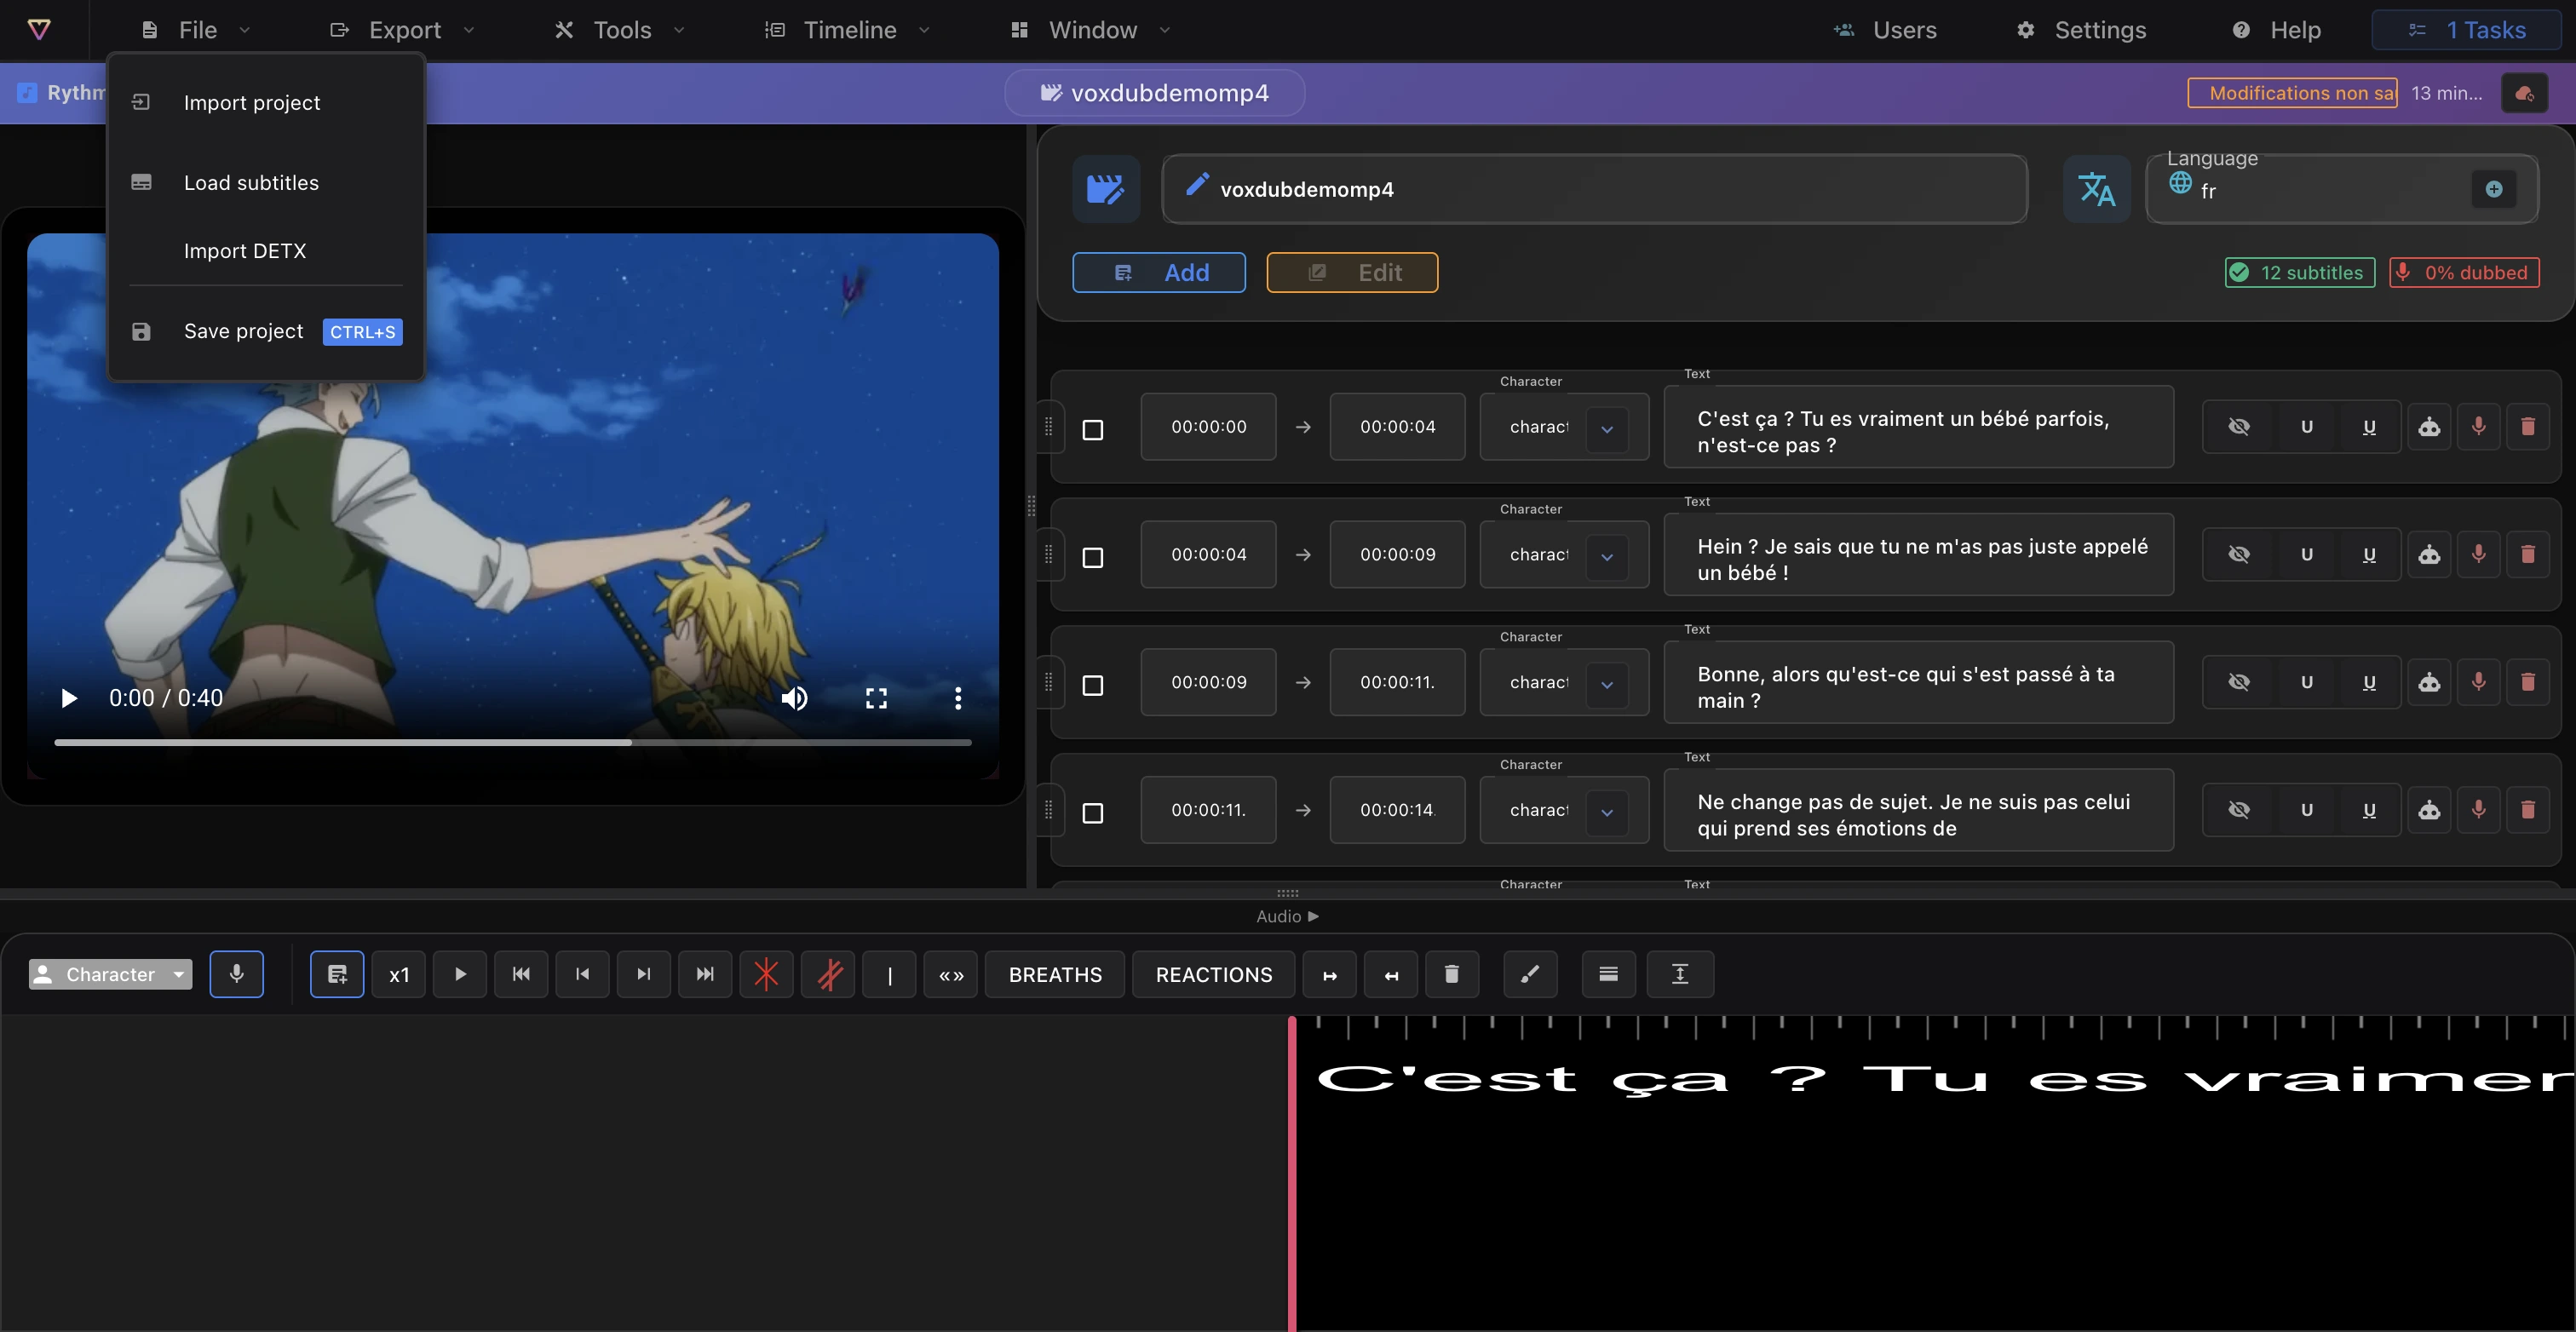Go to previous line in timeline toolbar

[582, 974]
